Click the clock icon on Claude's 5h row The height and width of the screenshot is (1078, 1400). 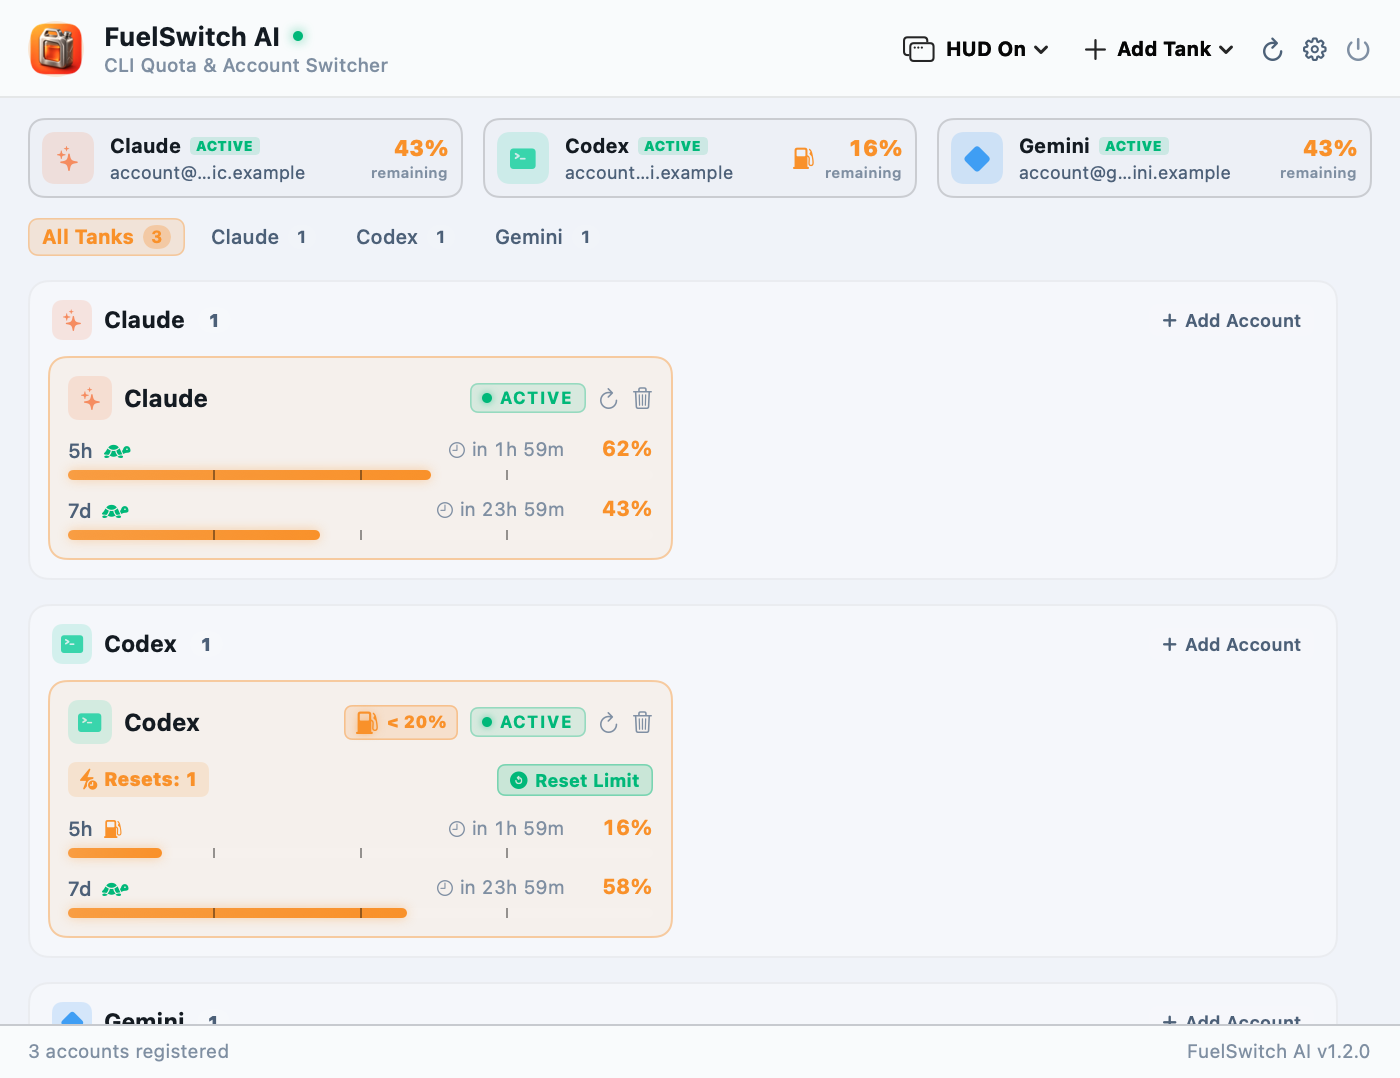point(457,450)
